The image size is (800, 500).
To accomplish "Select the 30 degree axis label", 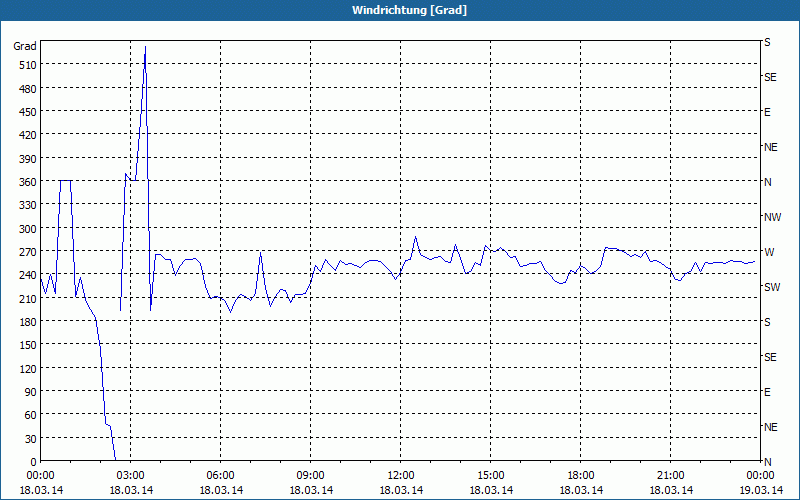I will 31,439.
